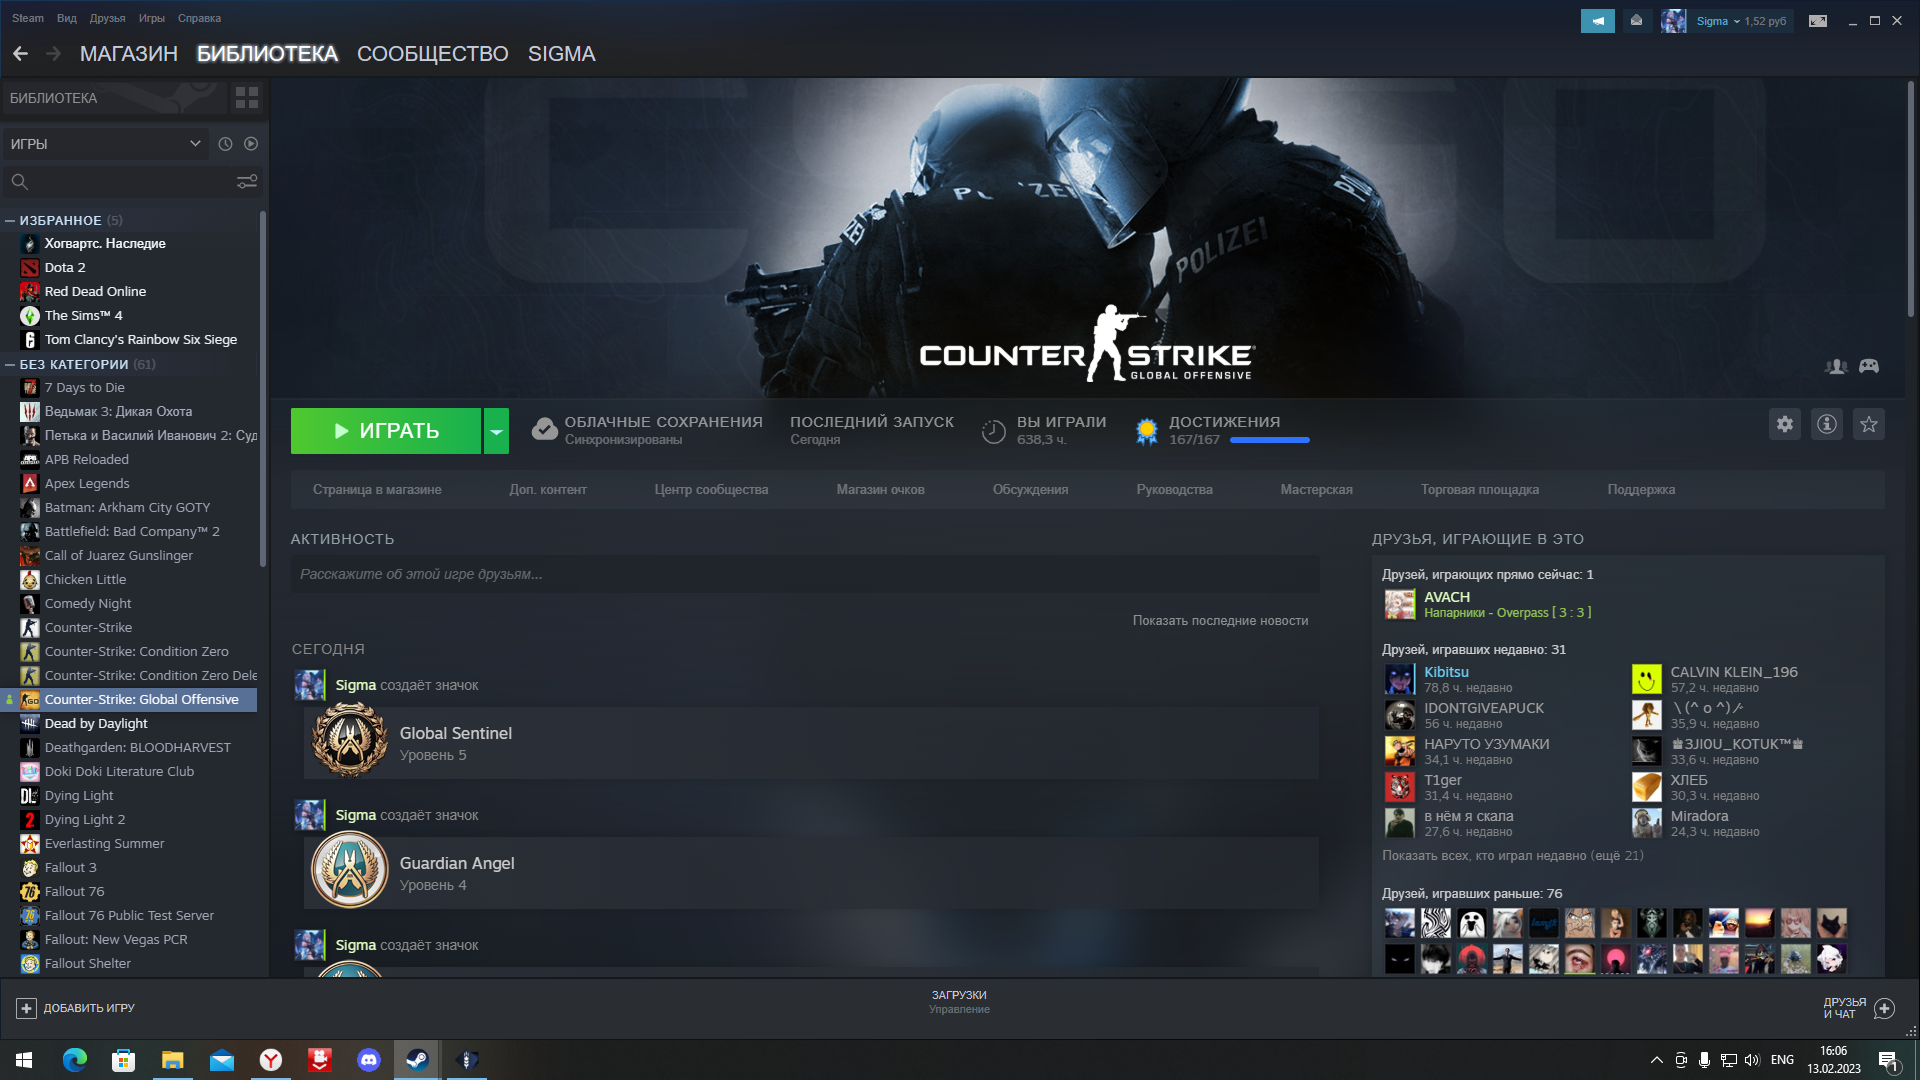Open game settings gear icon
Image resolution: width=1920 pixels, height=1080 pixels.
1785,424
